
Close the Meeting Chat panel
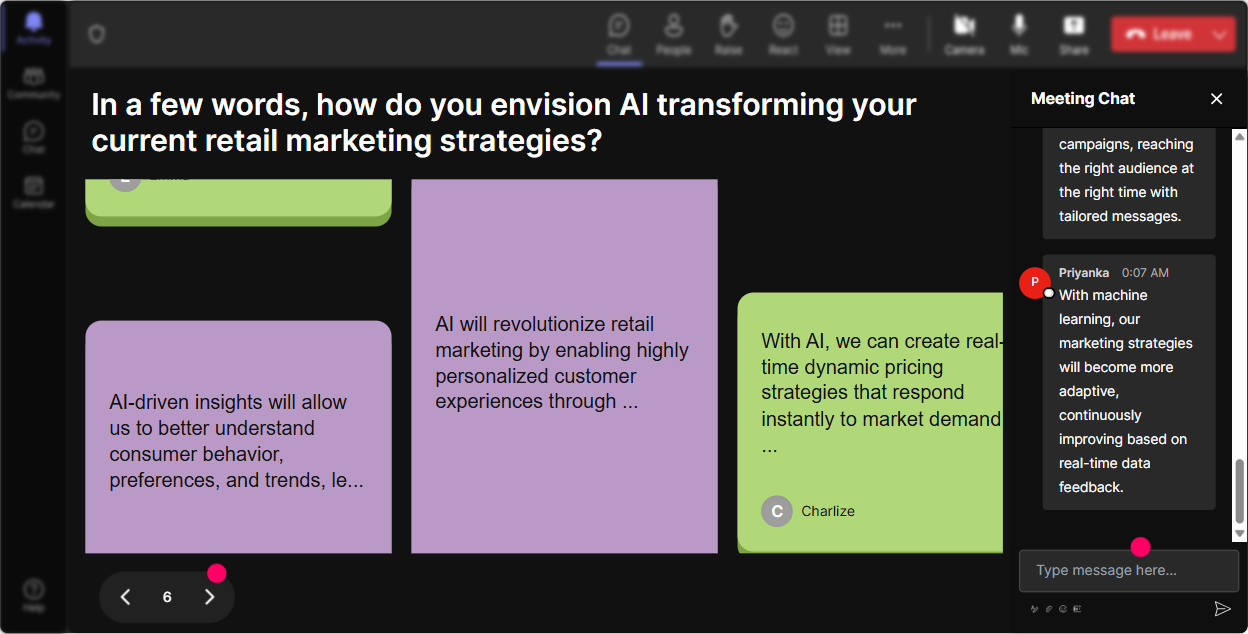(x=1216, y=98)
